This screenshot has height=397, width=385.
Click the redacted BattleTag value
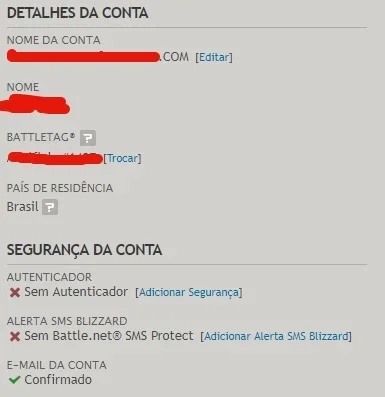pos(55,158)
